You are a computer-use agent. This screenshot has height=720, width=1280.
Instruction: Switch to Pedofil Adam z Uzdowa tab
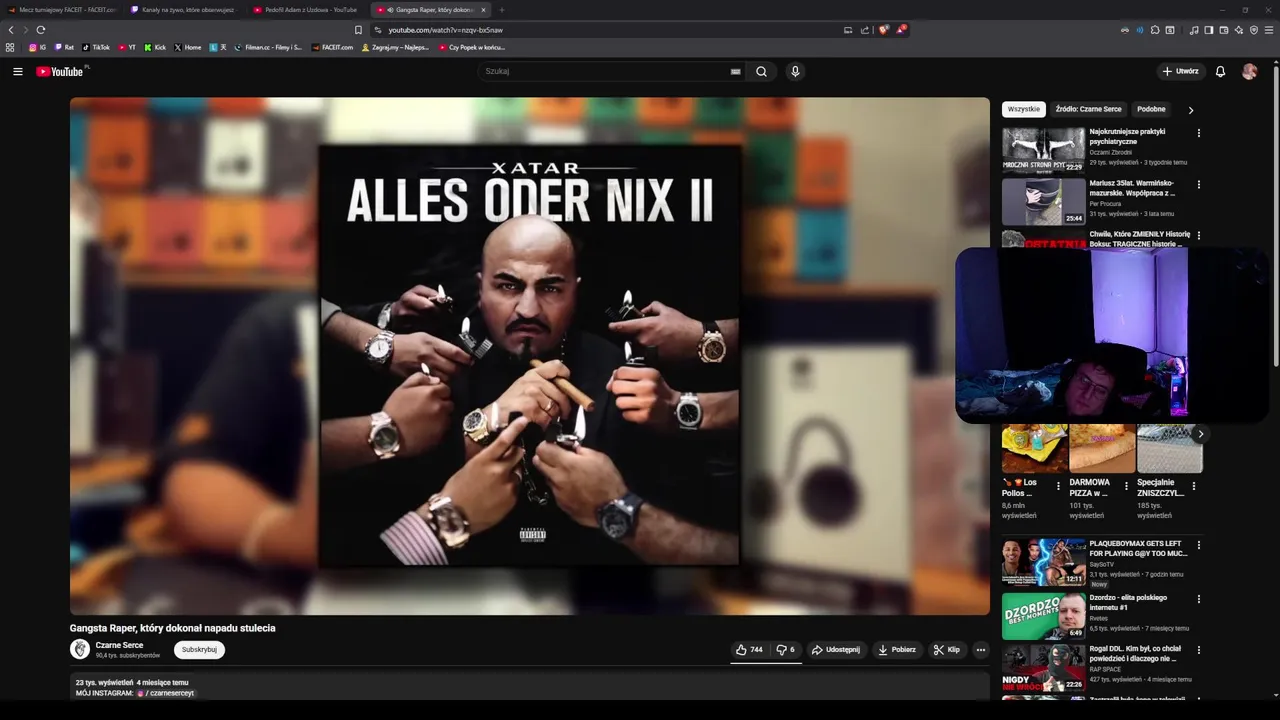(x=308, y=10)
